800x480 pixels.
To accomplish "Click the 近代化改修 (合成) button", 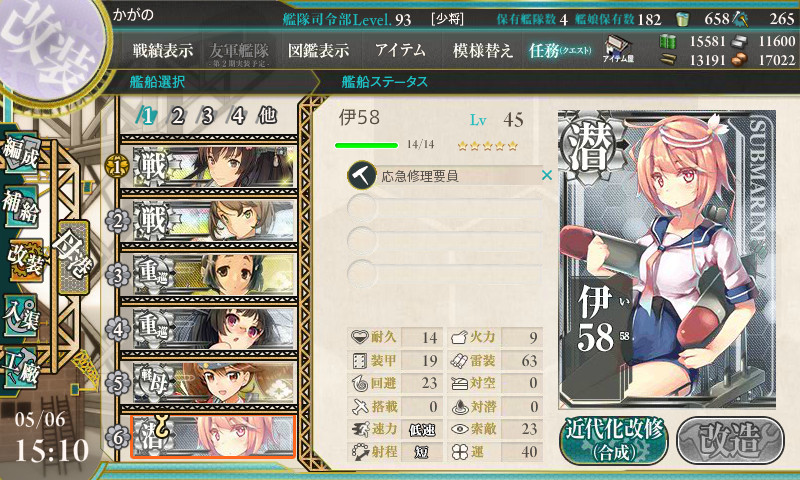I will (614, 440).
